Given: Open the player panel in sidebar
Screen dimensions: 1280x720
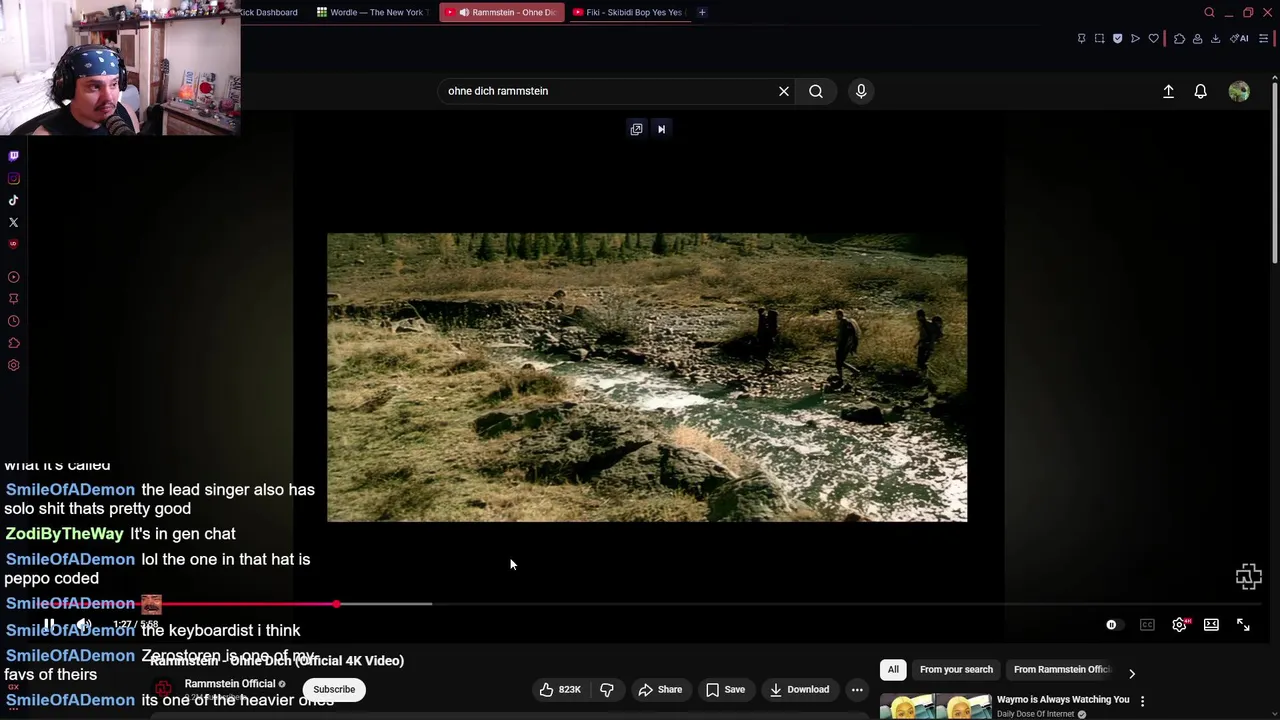Looking at the screenshot, I should (13, 277).
